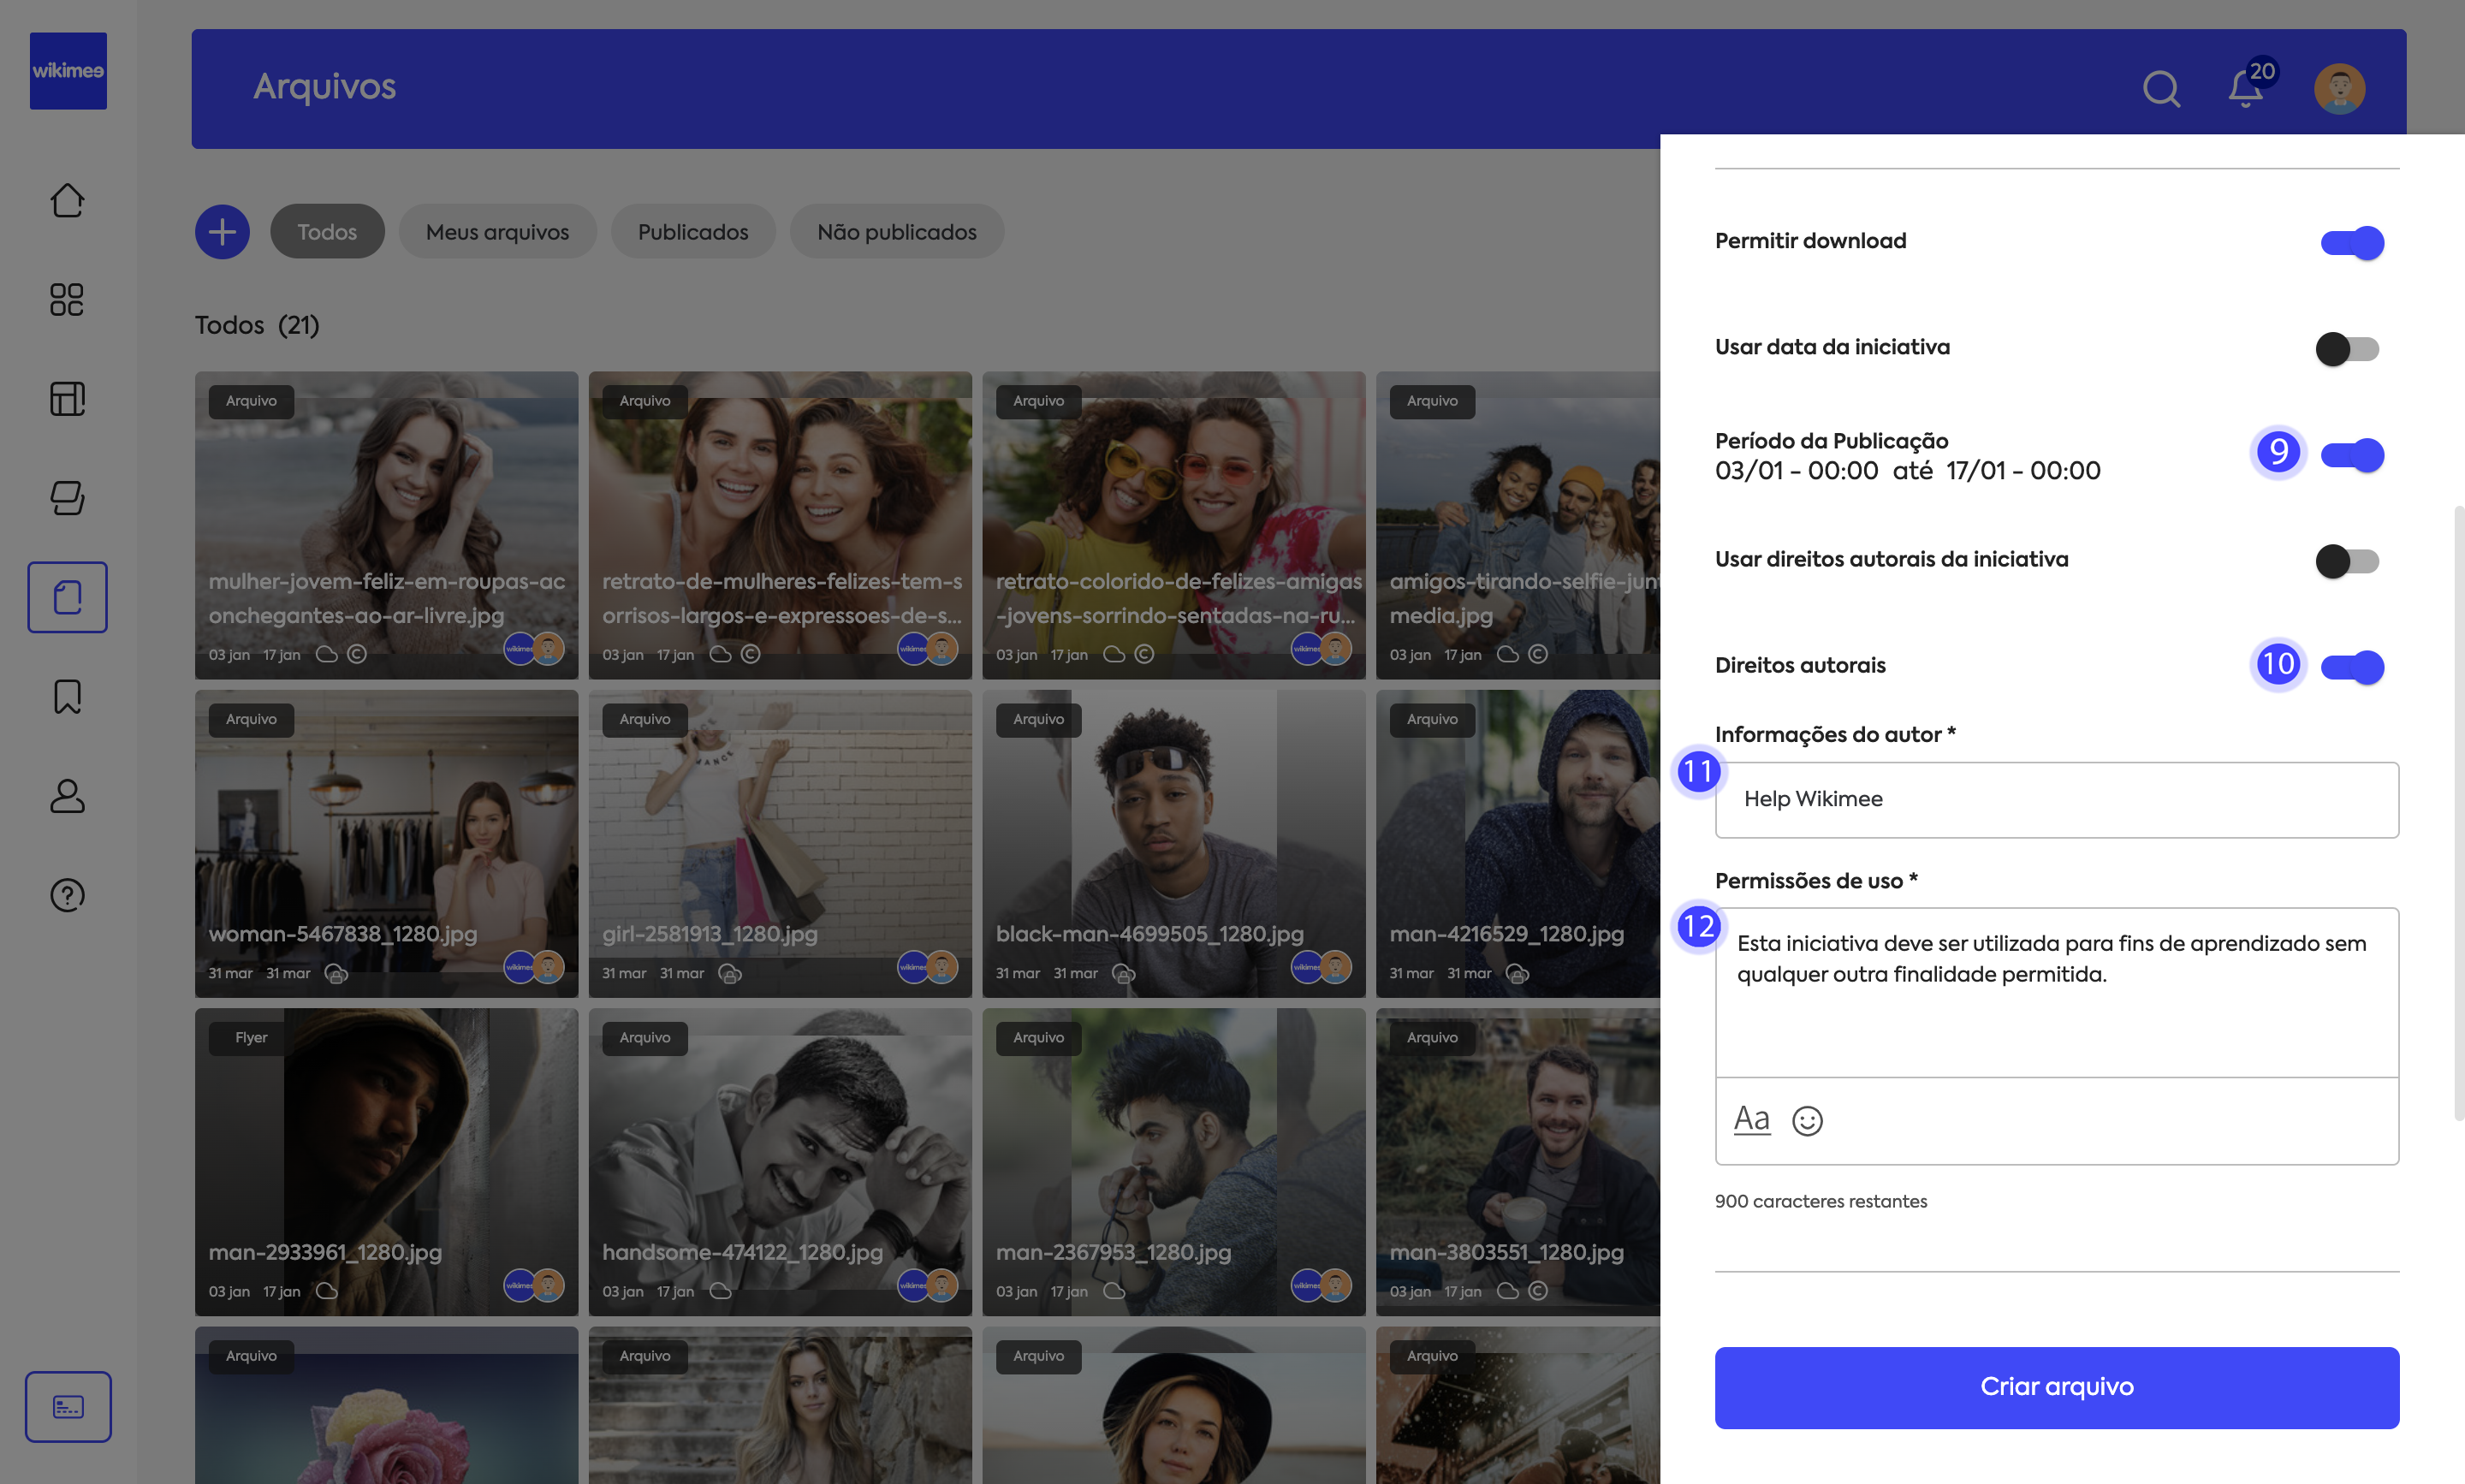The width and height of the screenshot is (2465, 1484).
Task: Switch to the Não publicados tab
Action: click(x=896, y=232)
